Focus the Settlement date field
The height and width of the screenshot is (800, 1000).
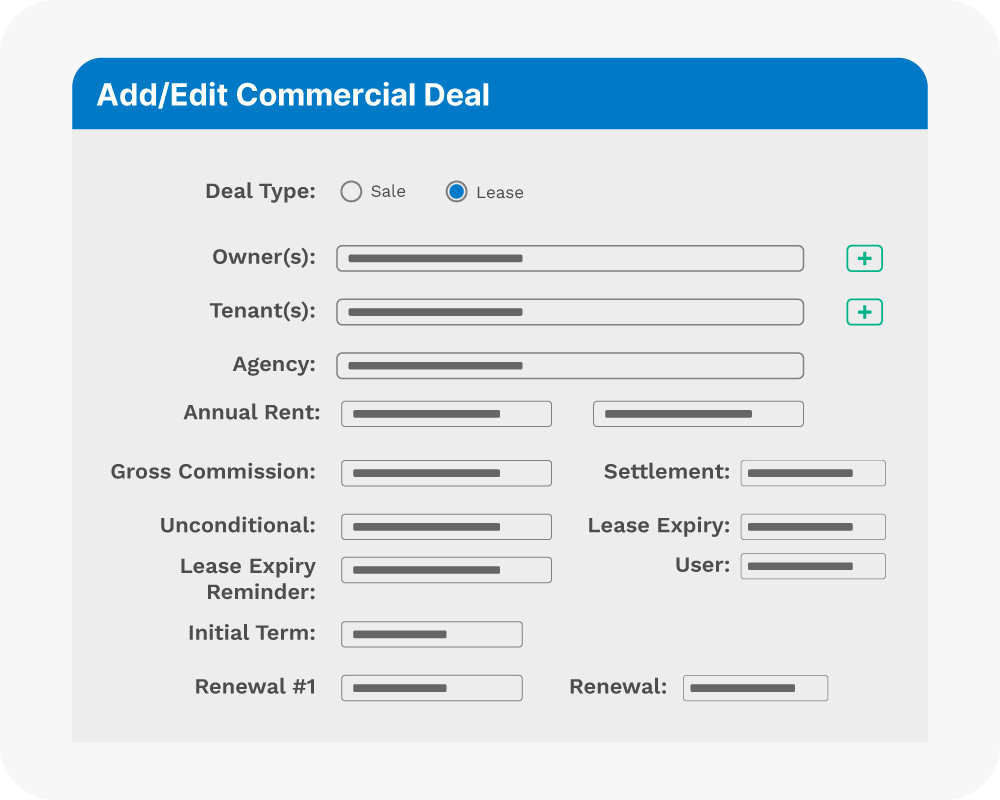[813, 473]
